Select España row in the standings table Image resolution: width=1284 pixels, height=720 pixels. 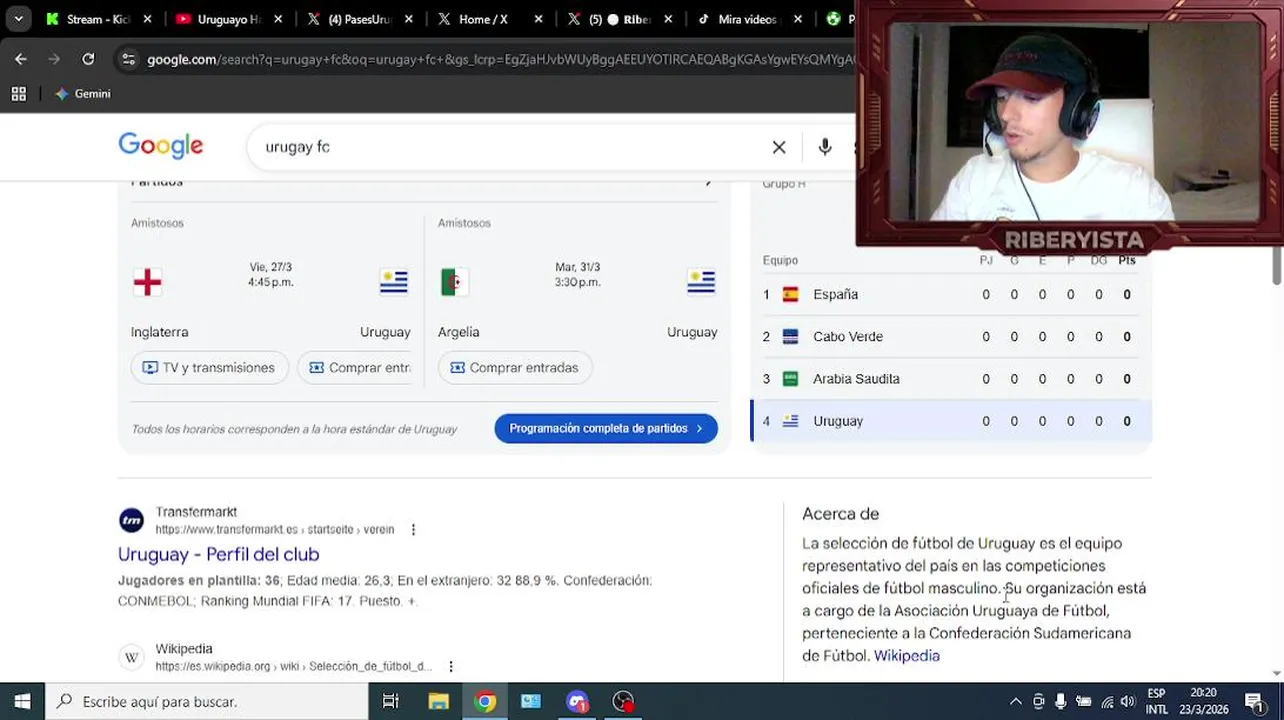pyautogui.click(x=951, y=294)
